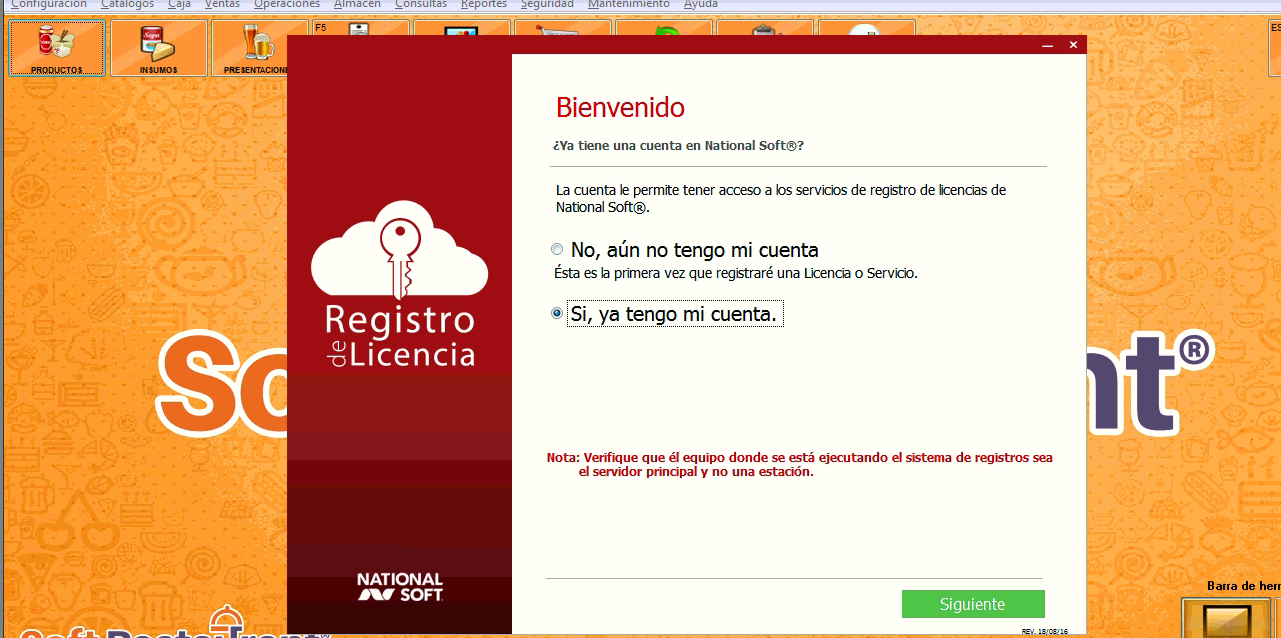The height and width of the screenshot is (638, 1281).
Task: Open the Insumos toolbar icon
Action: click(158, 48)
